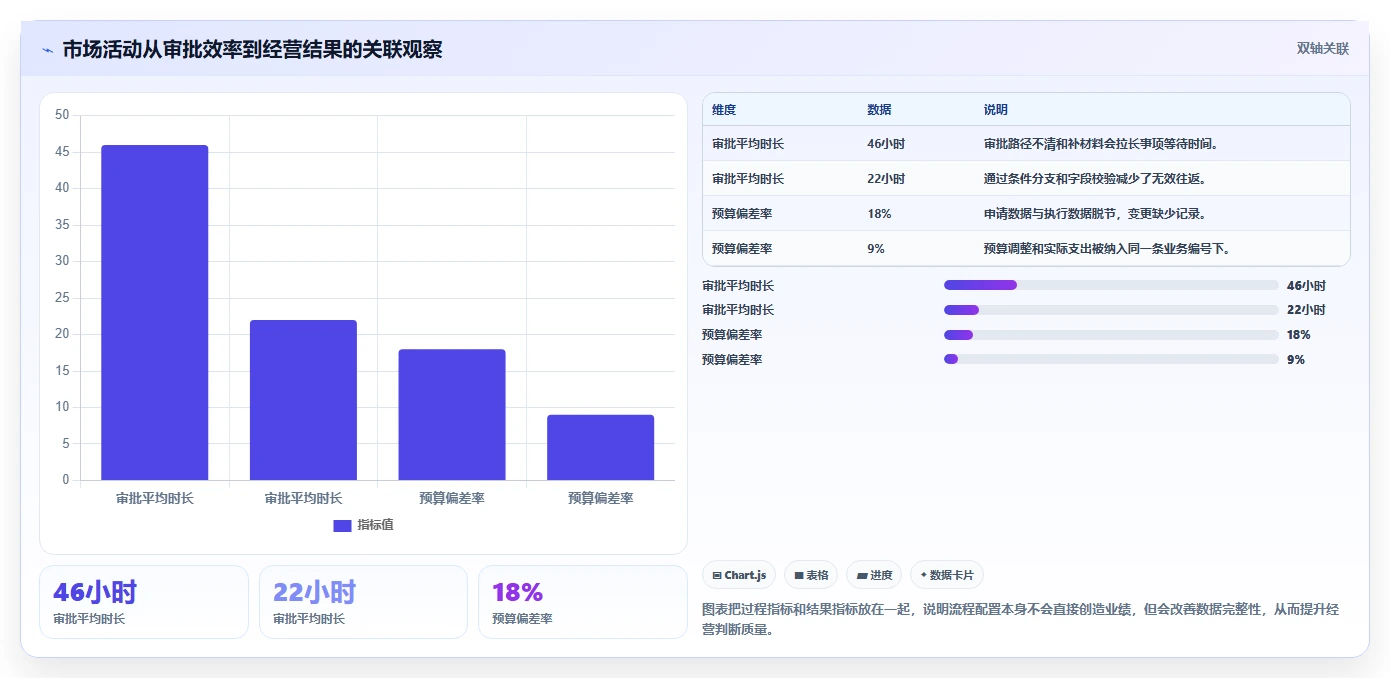Click the 说明 column header in the table

pyautogui.click(x=995, y=110)
